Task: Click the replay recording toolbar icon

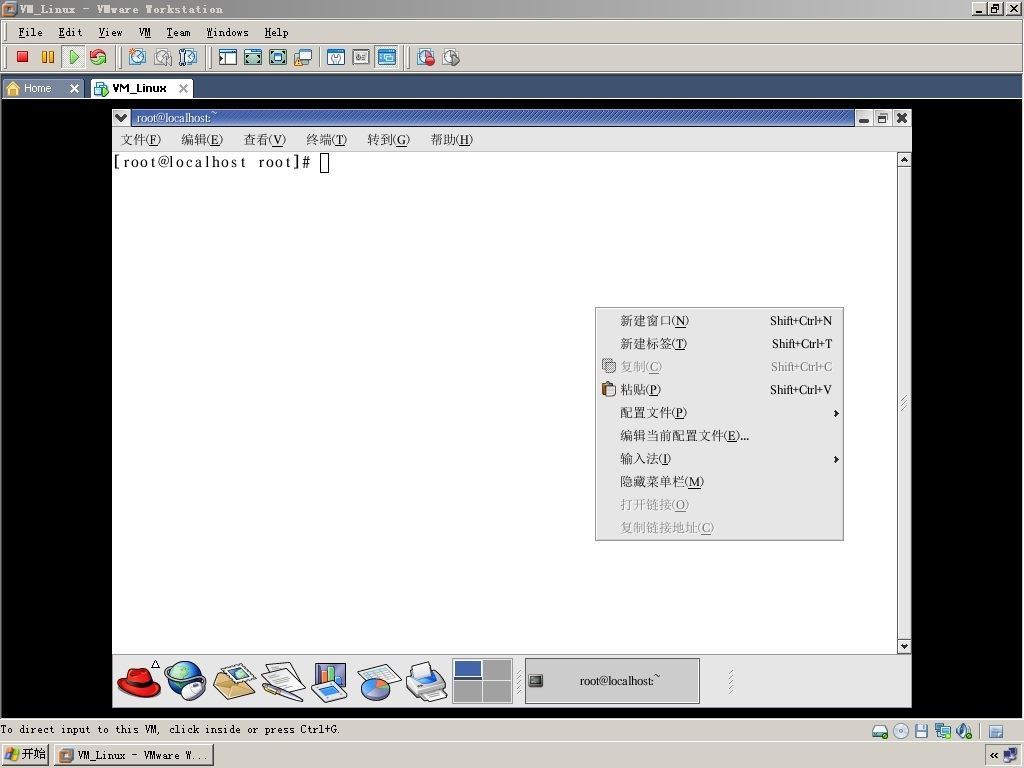Action: click(451, 57)
